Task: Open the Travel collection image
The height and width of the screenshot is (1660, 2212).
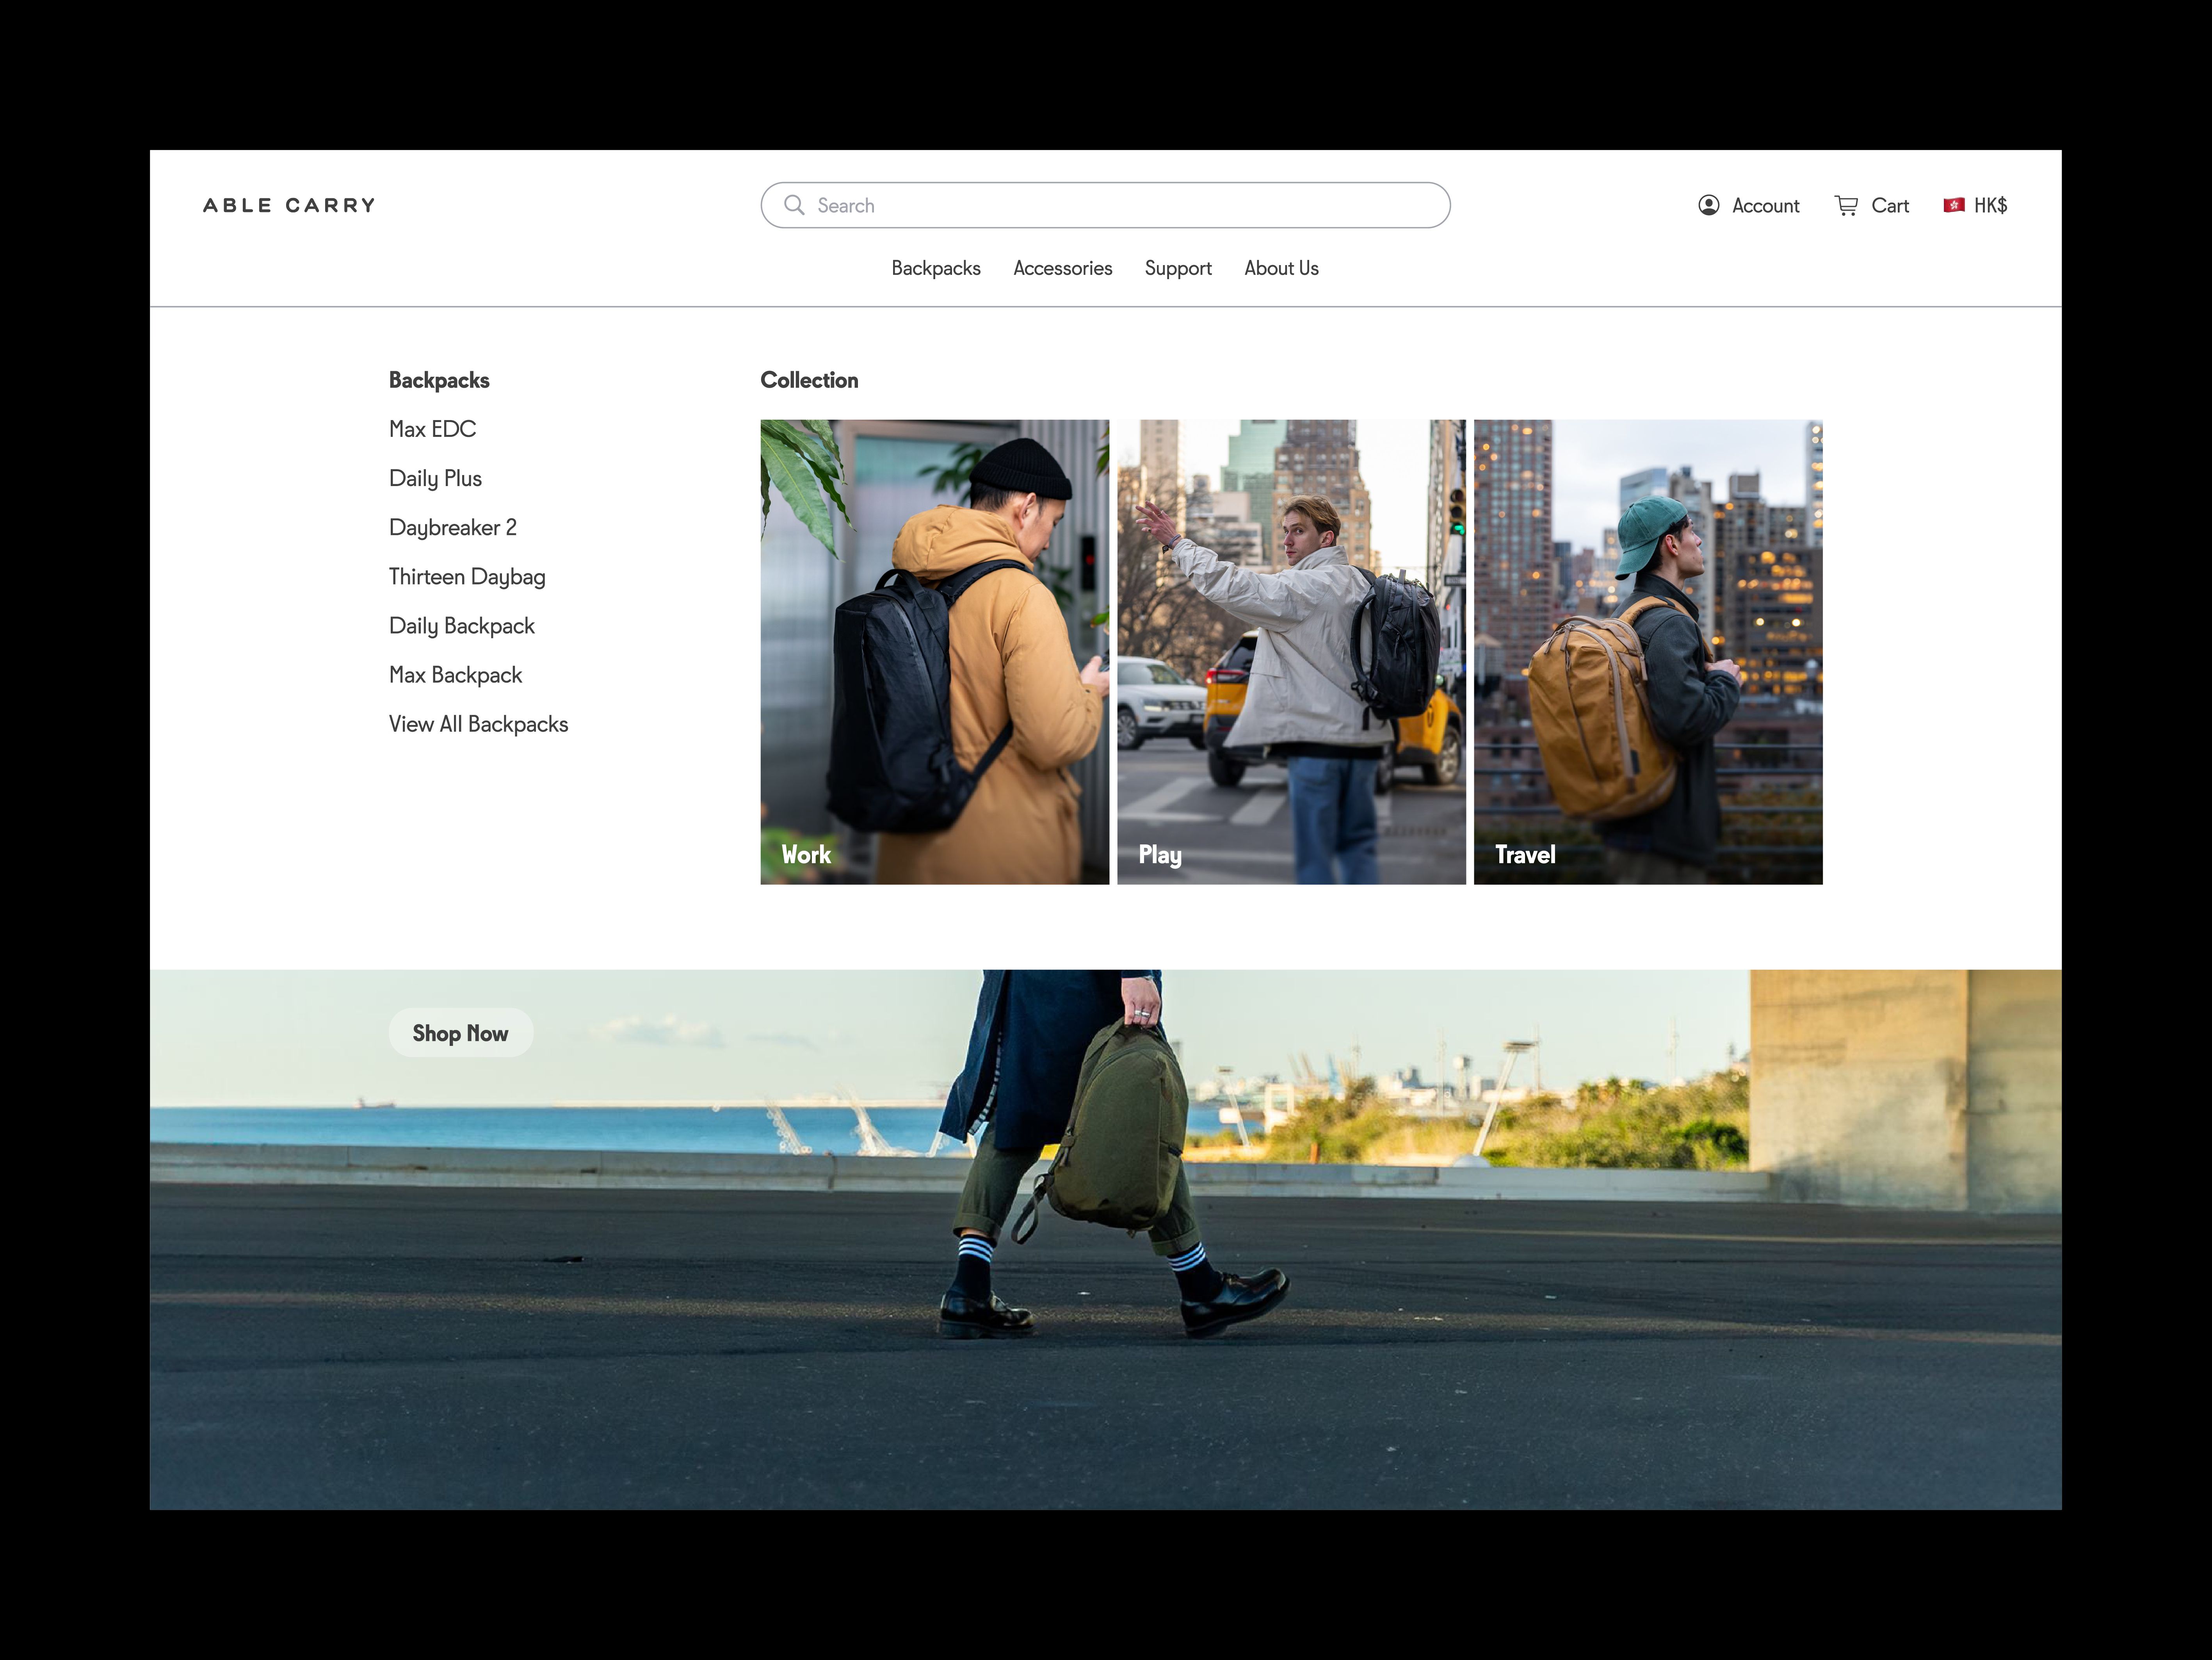Action: click(x=1648, y=652)
